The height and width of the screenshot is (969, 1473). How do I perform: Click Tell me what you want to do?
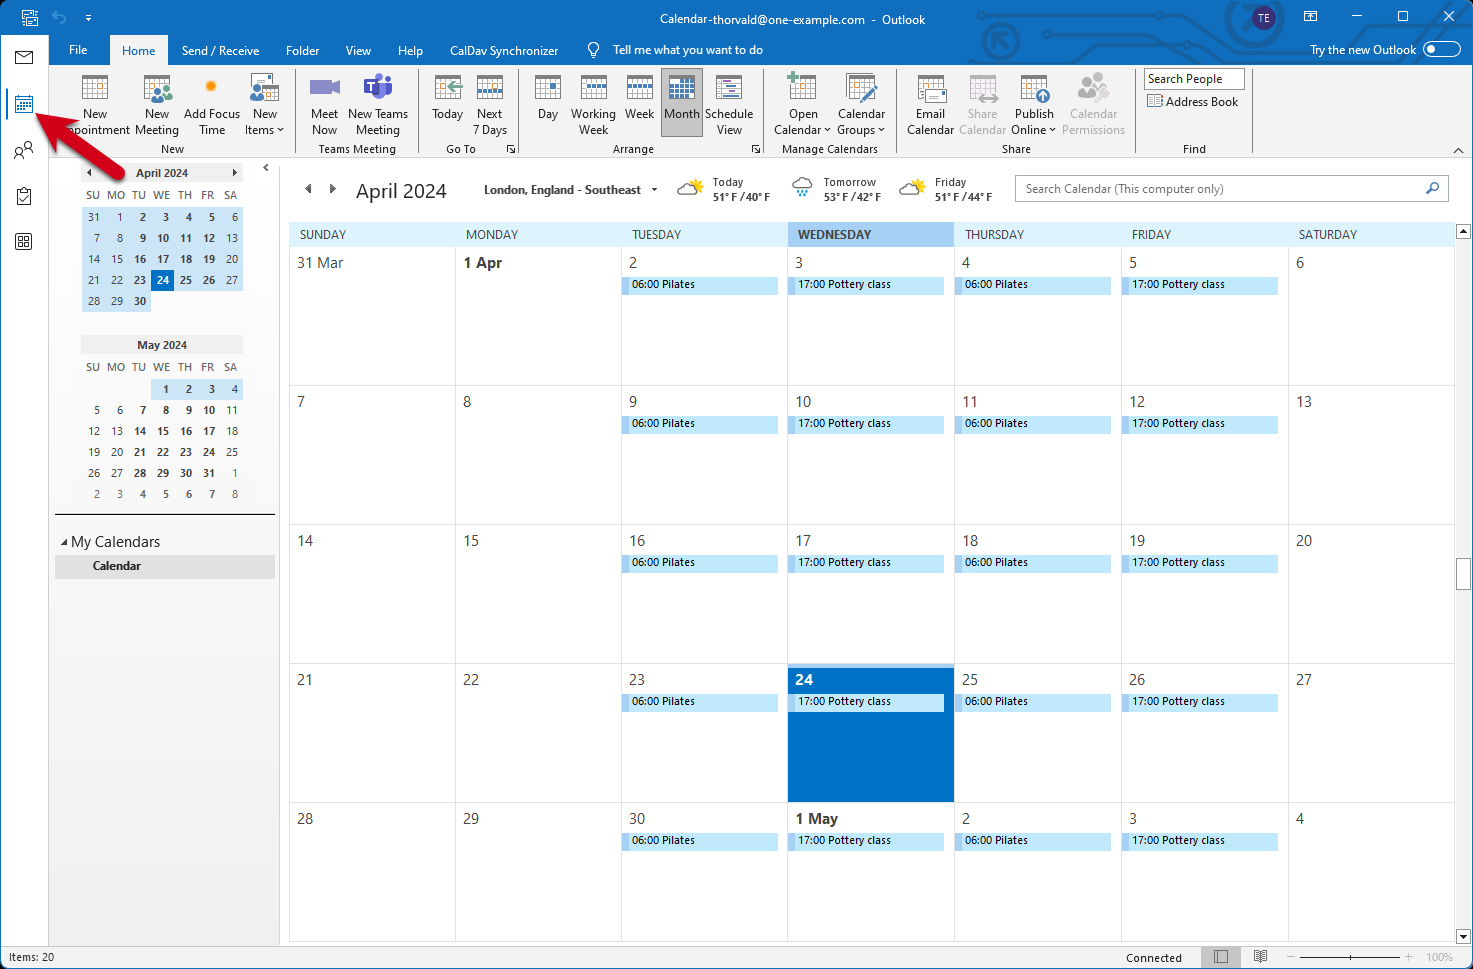[687, 50]
